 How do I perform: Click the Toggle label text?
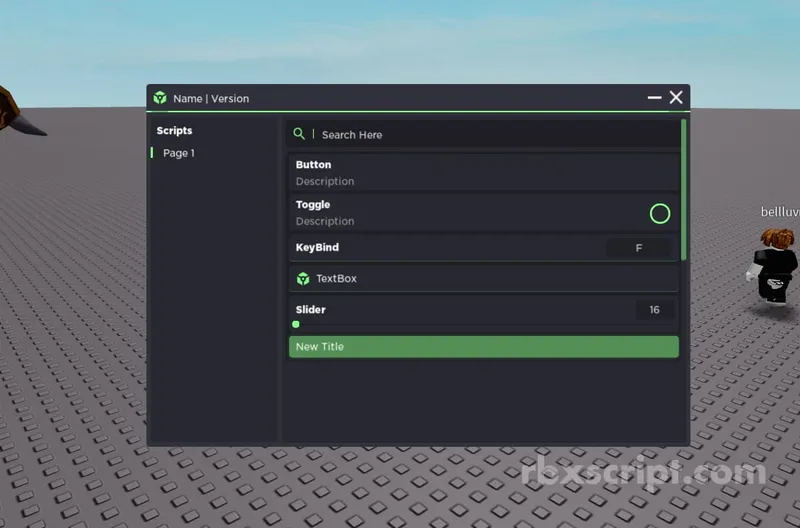pyautogui.click(x=313, y=205)
